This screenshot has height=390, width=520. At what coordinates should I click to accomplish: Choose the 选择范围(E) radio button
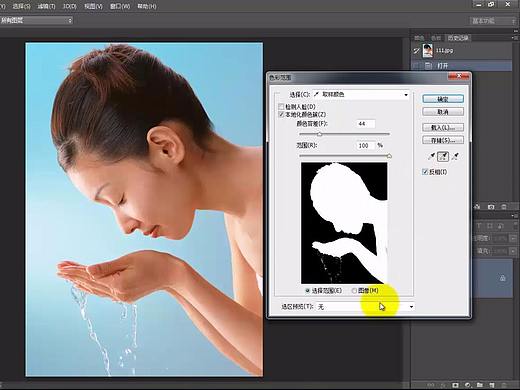point(307,291)
